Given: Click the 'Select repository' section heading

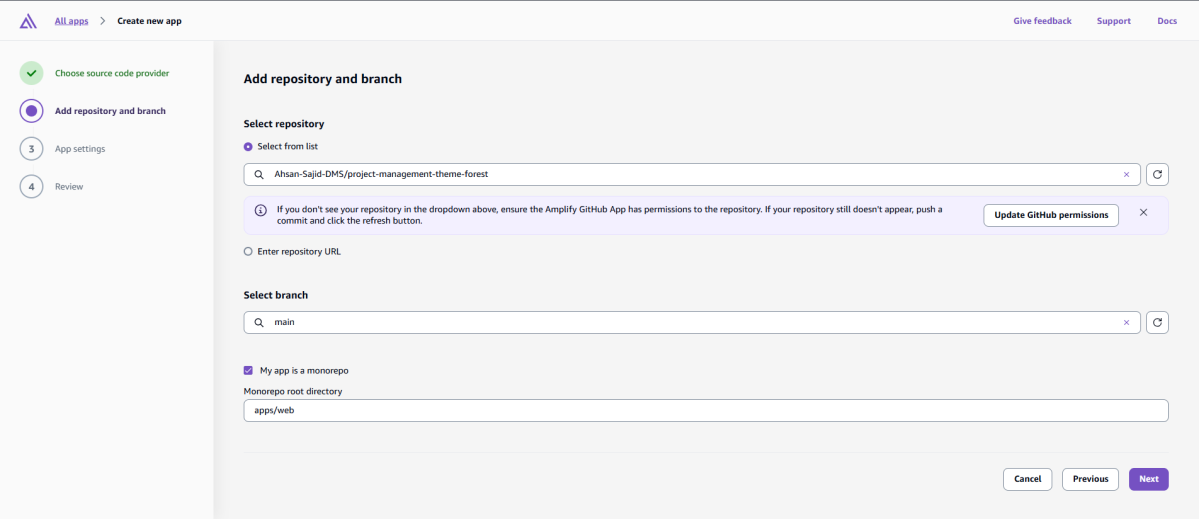Looking at the screenshot, I should pyautogui.click(x=284, y=124).
